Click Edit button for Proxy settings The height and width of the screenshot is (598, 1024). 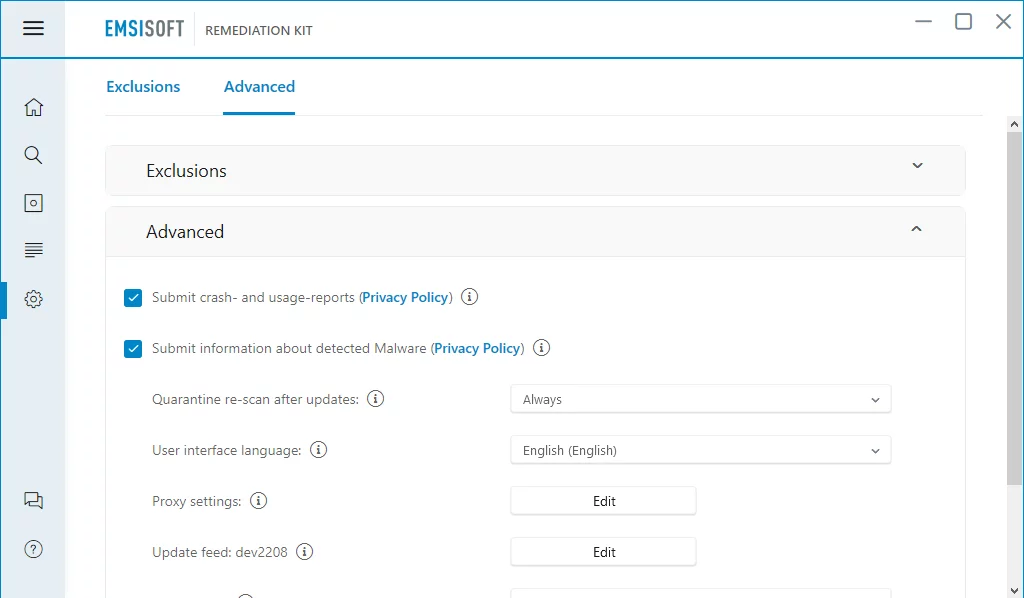(x=603, y=501)
